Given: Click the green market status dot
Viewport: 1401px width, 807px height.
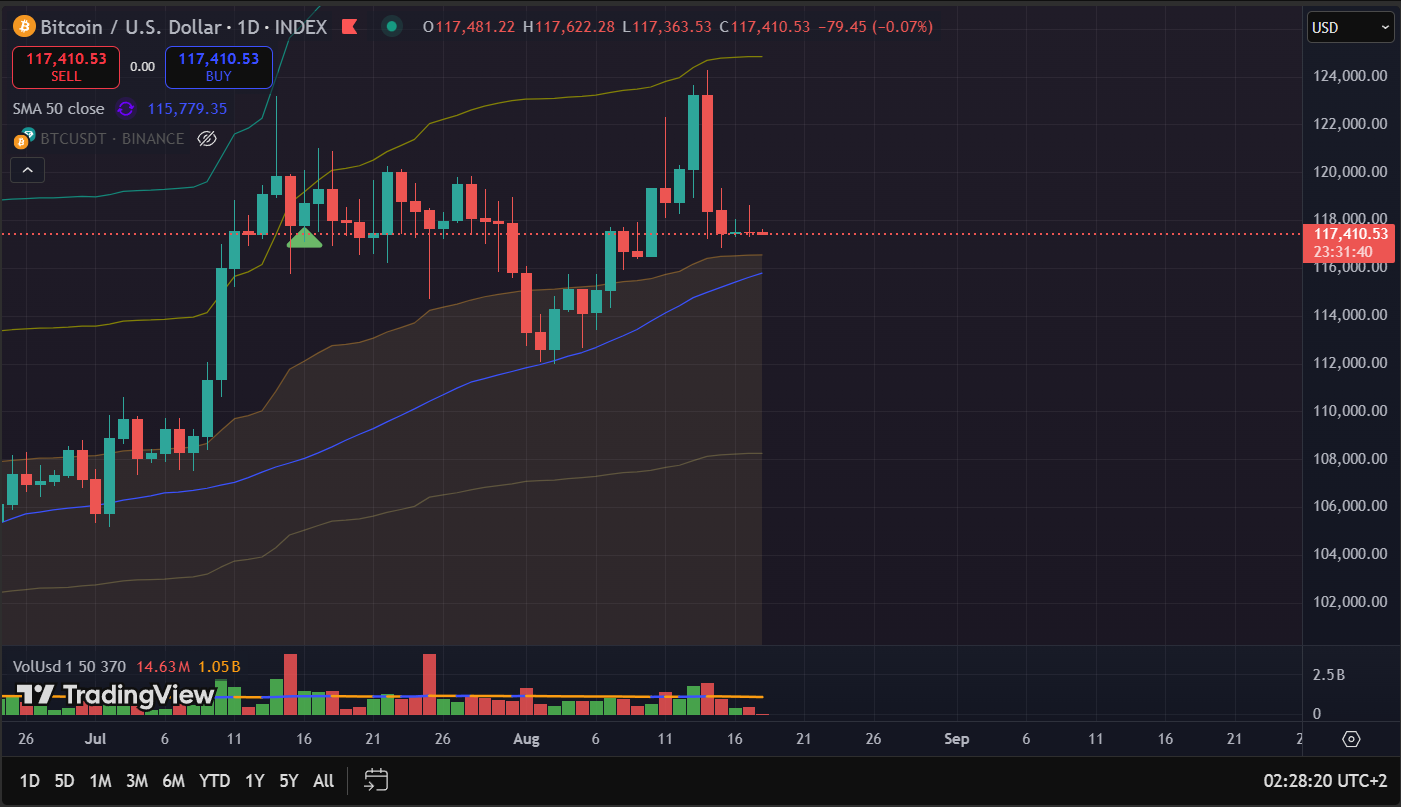Looking at the screenshot, I should pos(392,27).
